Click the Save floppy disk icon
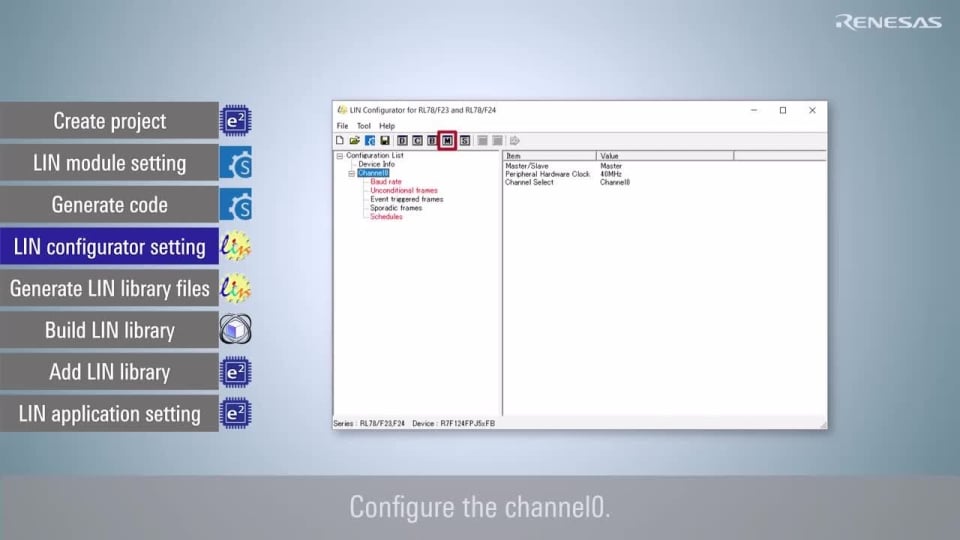 click(x=385, y=141)
